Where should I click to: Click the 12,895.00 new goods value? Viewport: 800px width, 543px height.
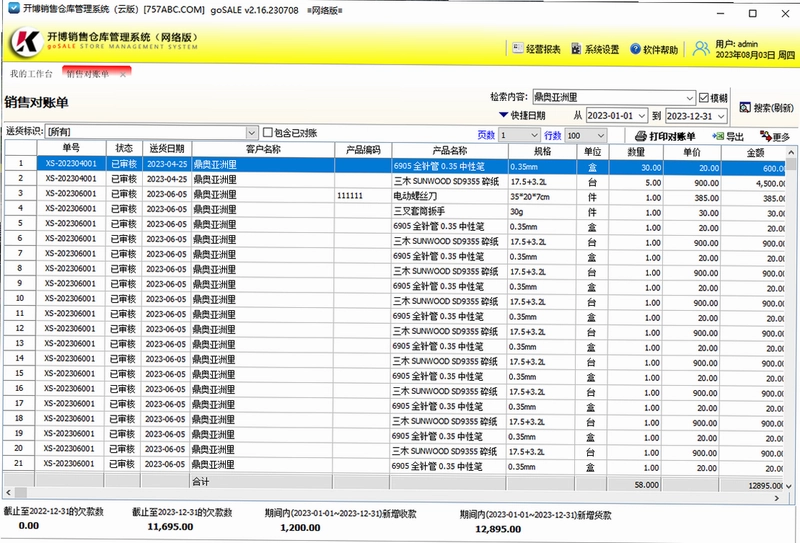498,529
